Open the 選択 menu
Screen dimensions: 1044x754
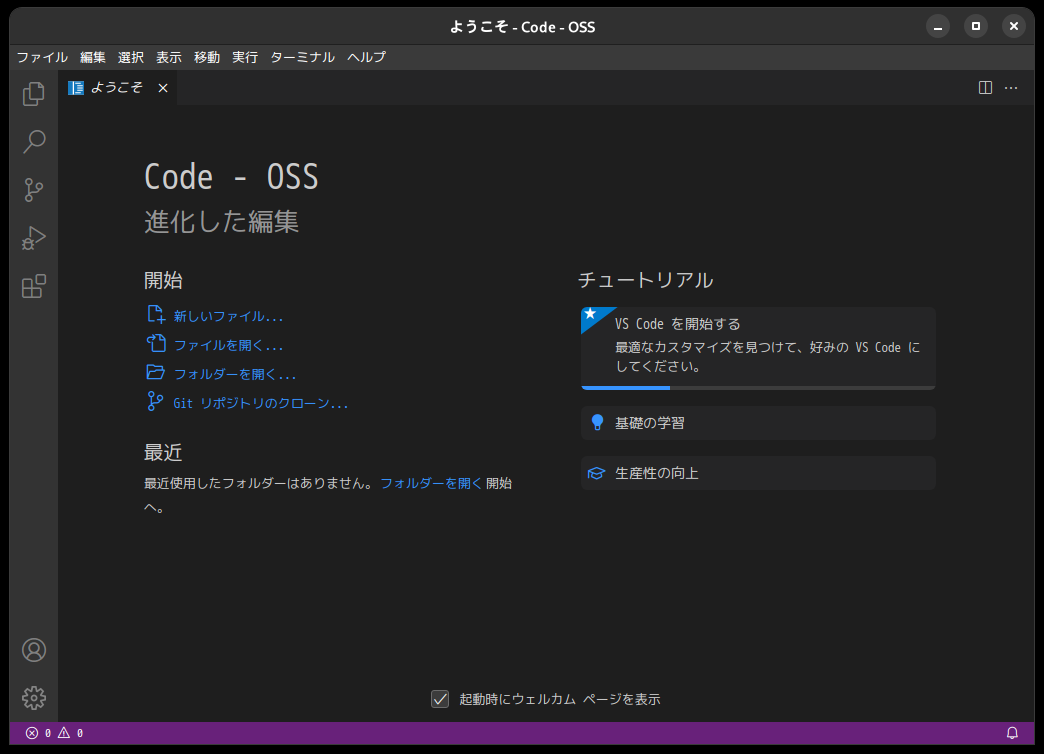(130, 57)
